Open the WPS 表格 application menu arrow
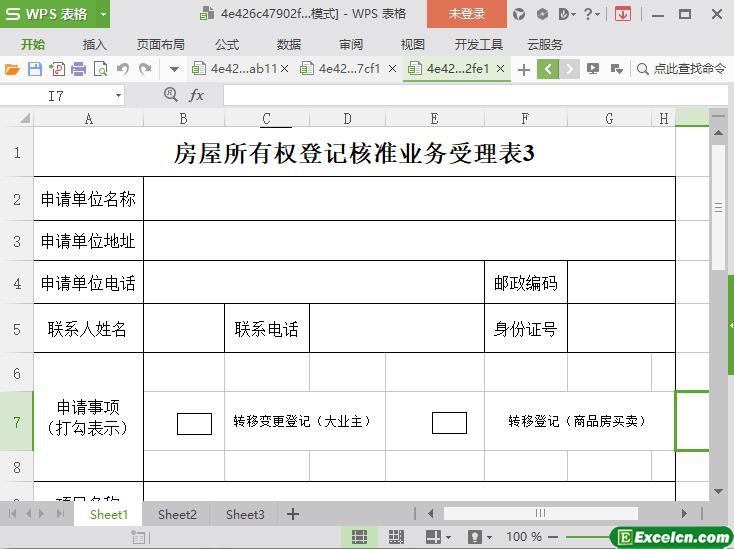The height and width of the screenshot is (549, 734). coord(103,14)
